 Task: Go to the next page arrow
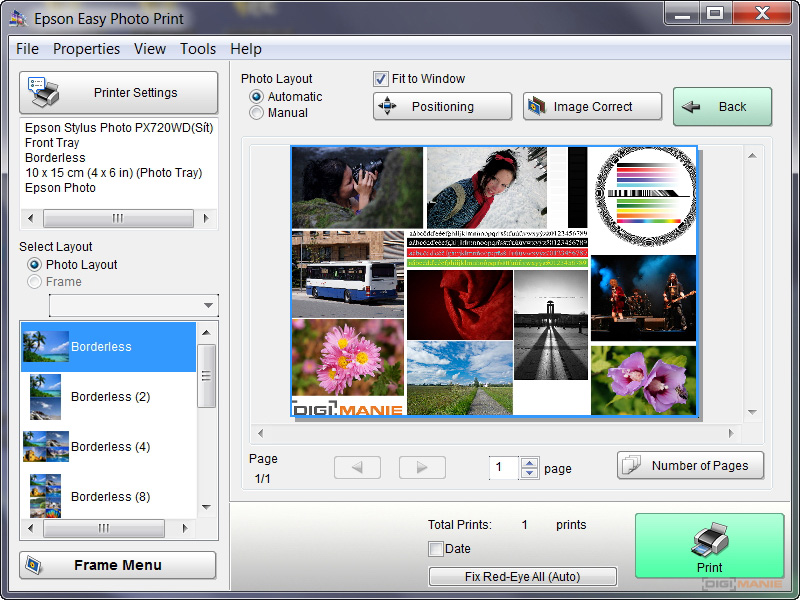pos(422,467)
